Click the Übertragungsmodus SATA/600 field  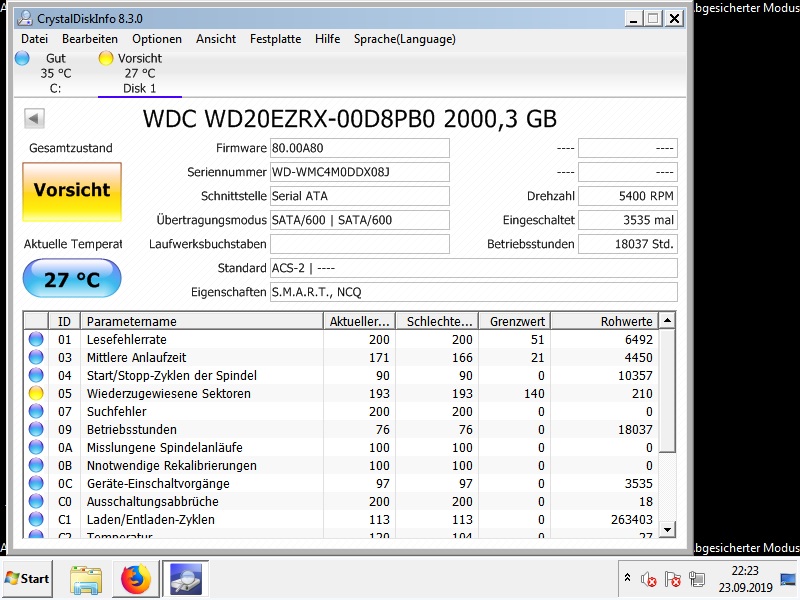(x=360, y=220)
